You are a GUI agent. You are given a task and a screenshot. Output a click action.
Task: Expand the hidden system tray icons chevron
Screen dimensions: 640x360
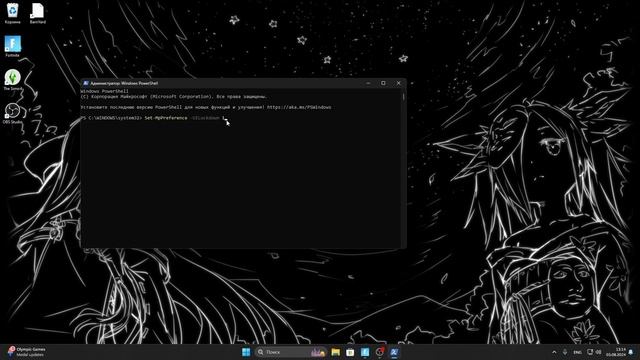(x=554, y=352)
